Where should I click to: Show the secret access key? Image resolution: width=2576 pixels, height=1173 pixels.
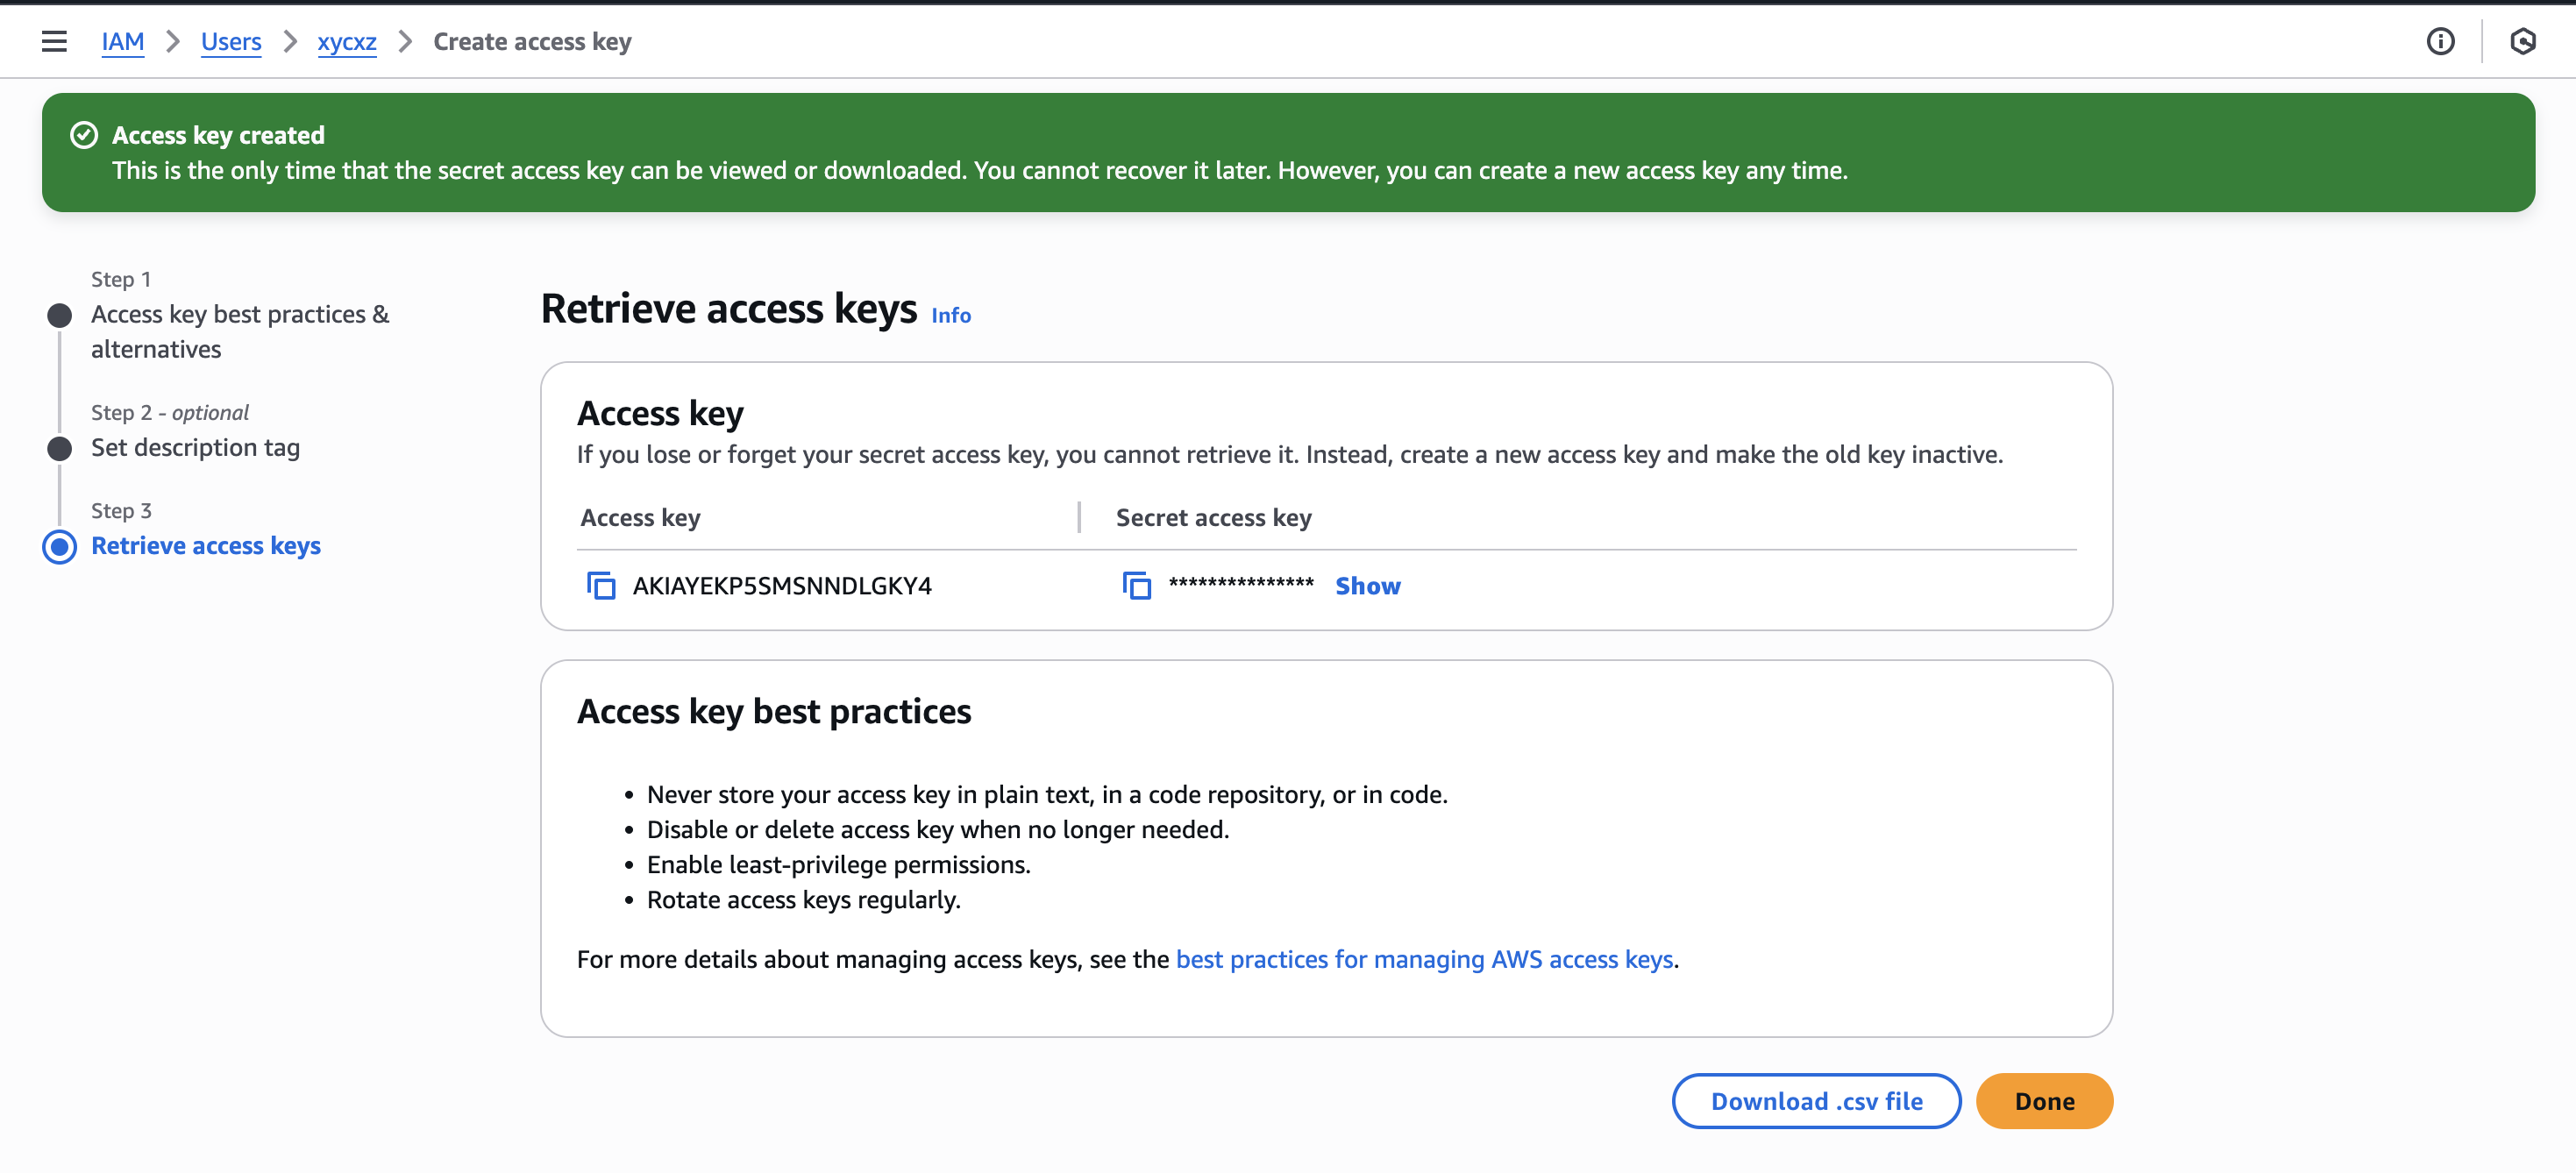[1367, 586]
